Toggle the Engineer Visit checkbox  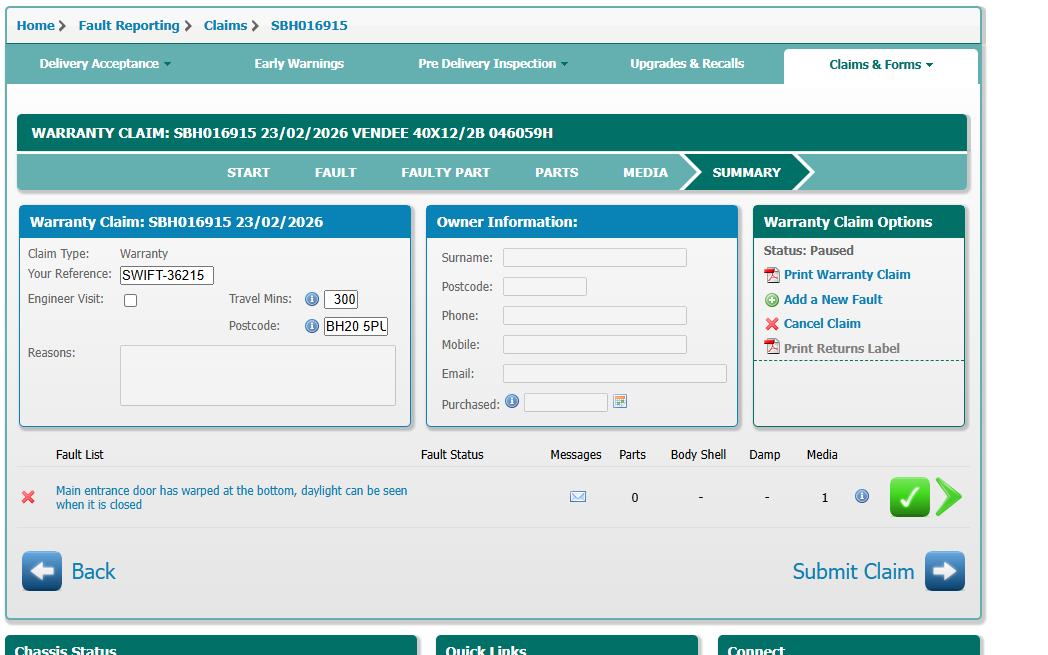click(130, 301)
